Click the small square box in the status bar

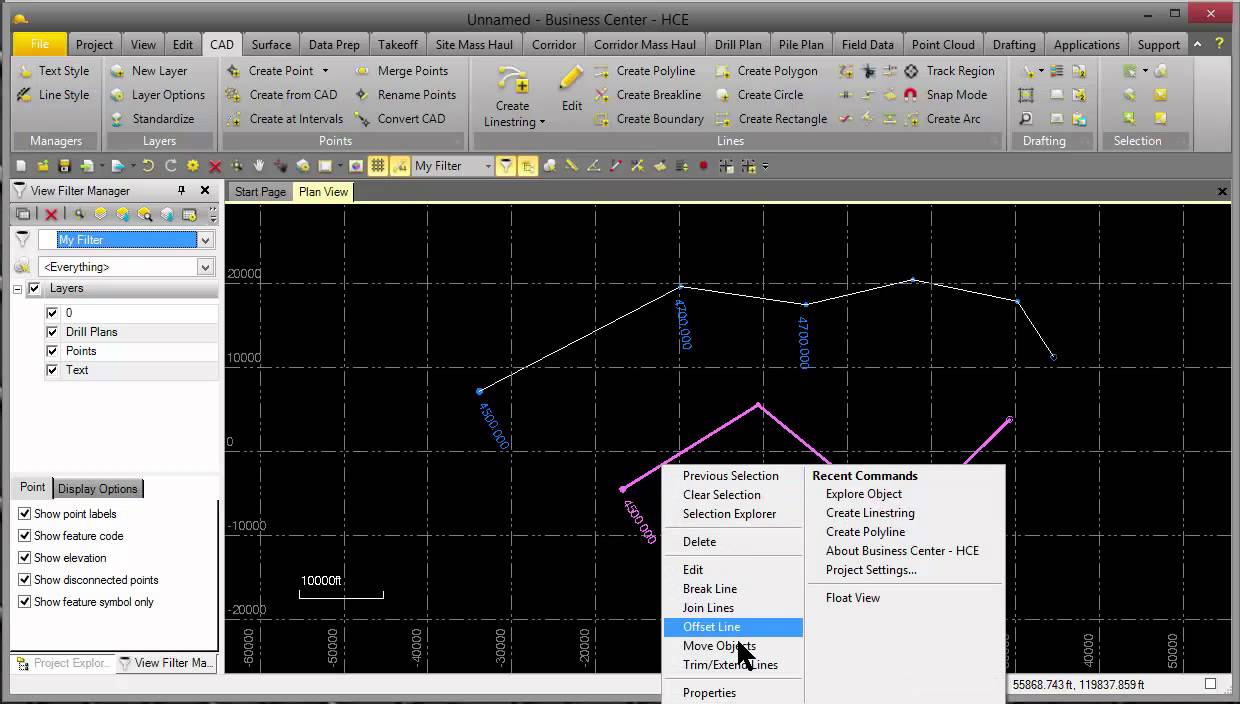click(x=1210, y=684)
